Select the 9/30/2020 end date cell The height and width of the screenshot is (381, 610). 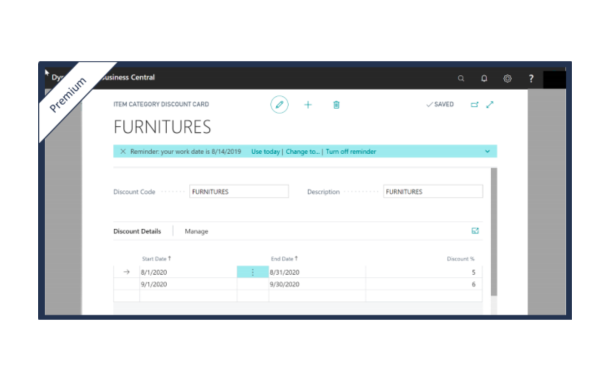tap(317, 284)
